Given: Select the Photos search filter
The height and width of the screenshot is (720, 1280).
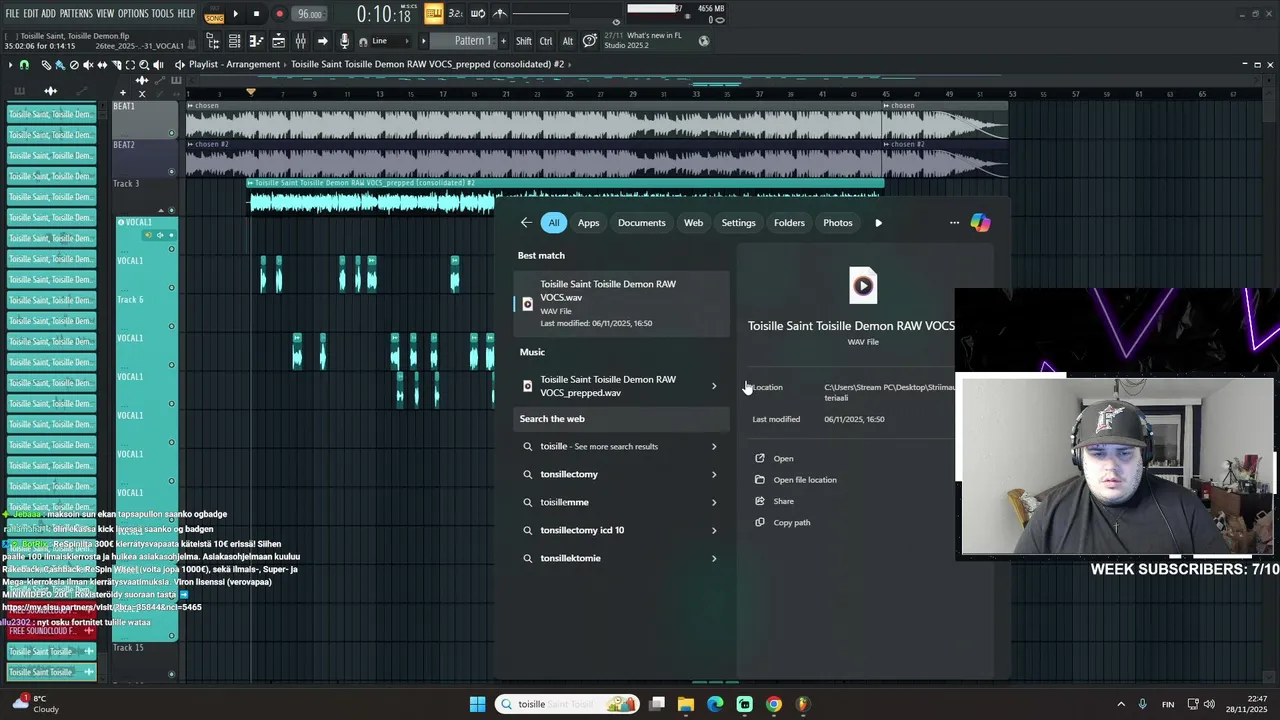Looking at the screenshot, I should click(838, 223).
